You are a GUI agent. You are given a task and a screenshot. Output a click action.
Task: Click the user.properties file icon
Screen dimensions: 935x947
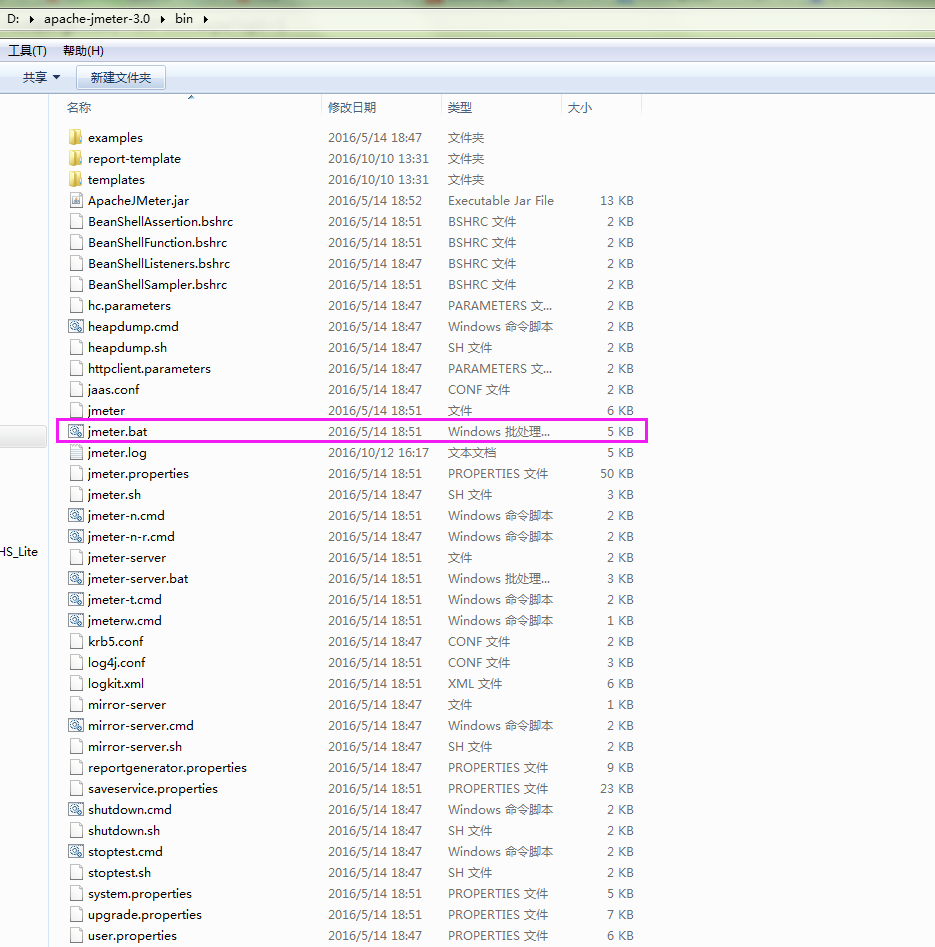tap(76, 936)
